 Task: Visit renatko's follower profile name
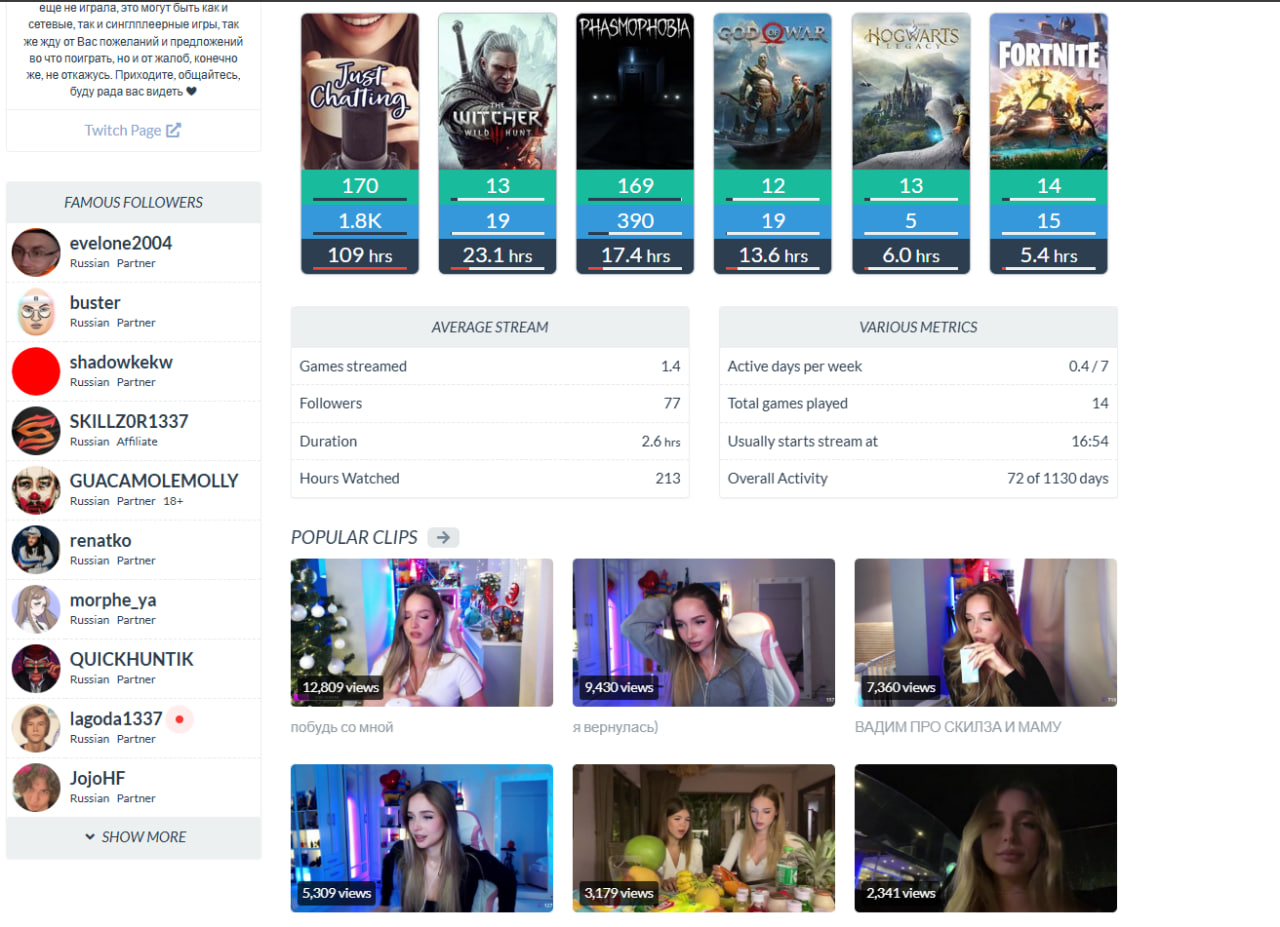coord(100,541)
